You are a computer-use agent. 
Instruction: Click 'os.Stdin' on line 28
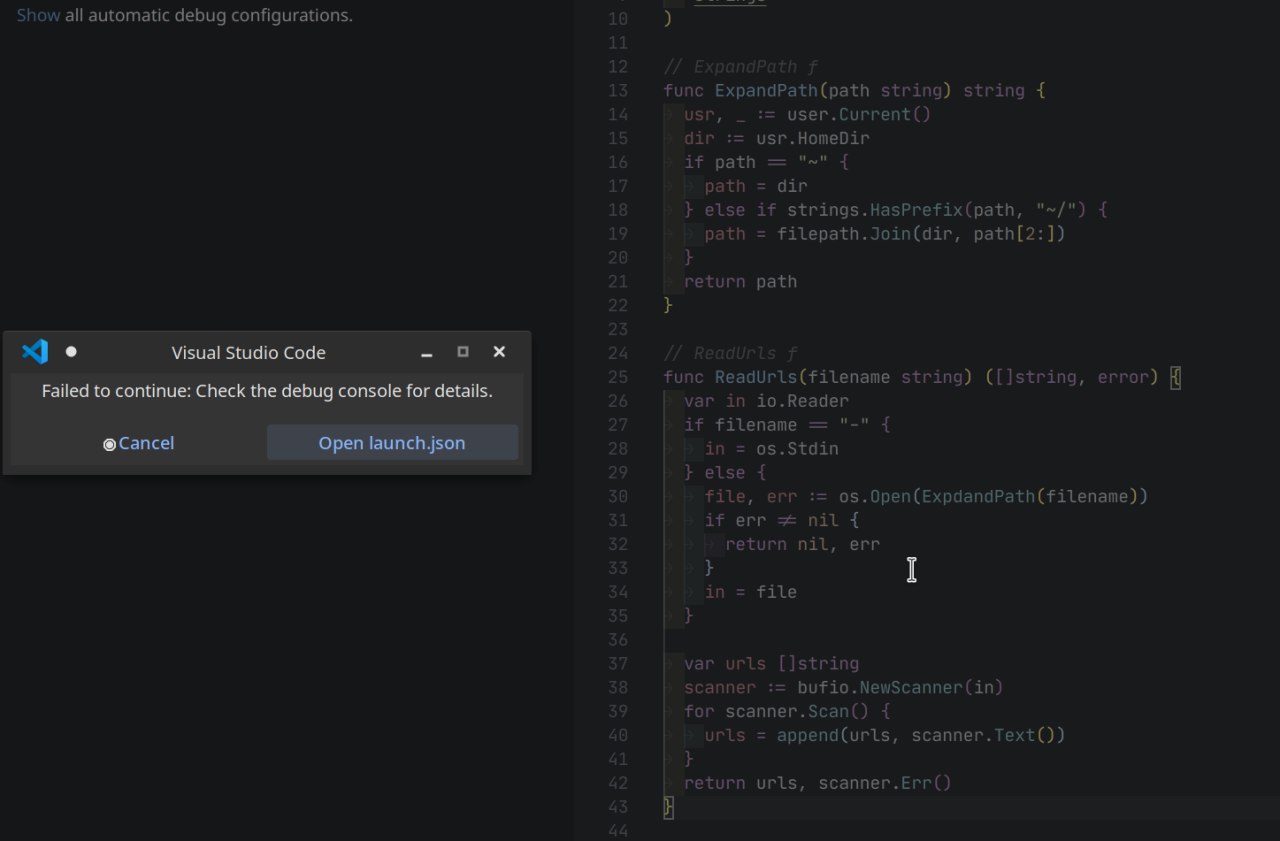click(x=797, y=449)
